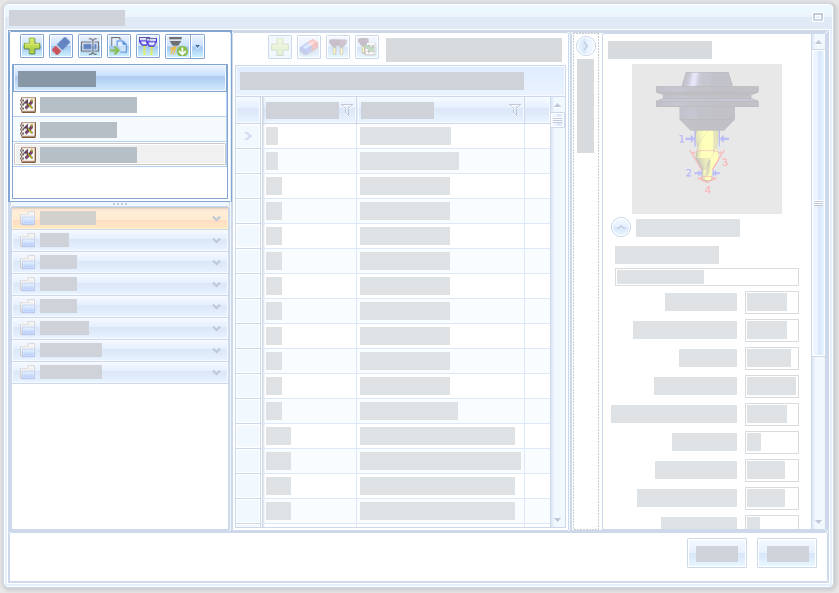Click the wide name input field under tool image
The height and width of the screenshot is (593, 839).
tap(706, 277)
